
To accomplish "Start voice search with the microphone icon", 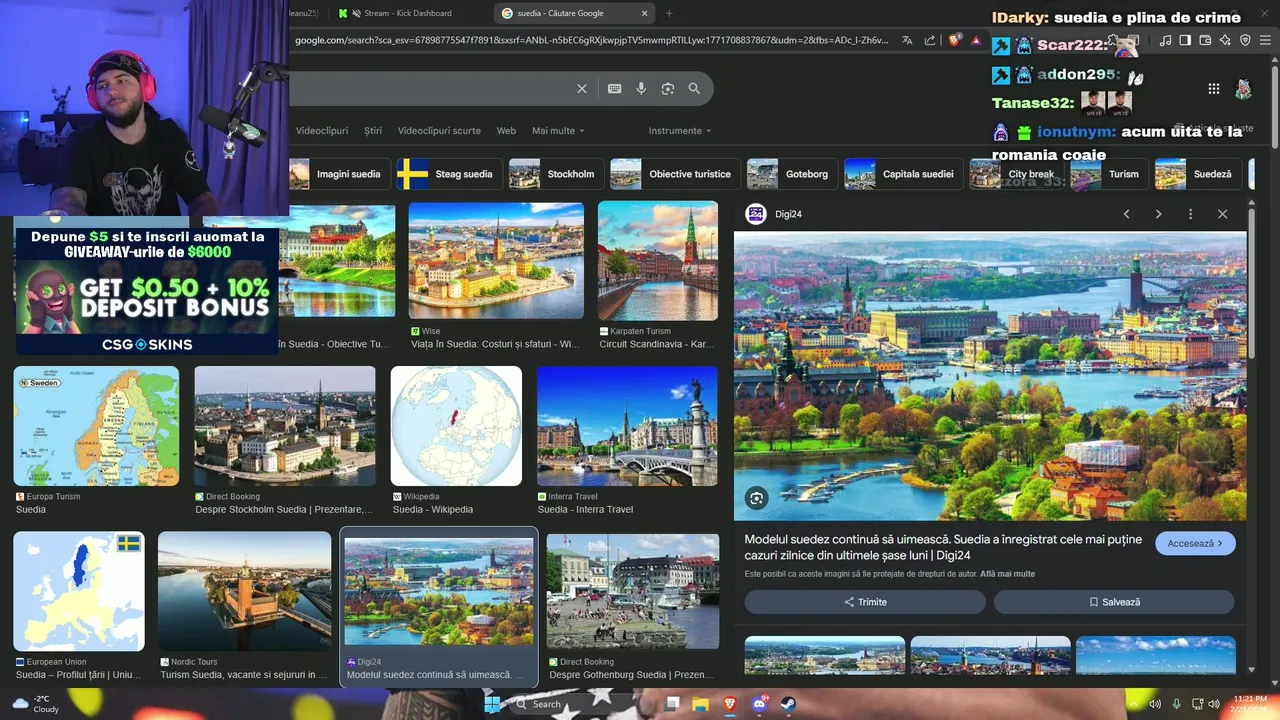I will tap(641, 89).
